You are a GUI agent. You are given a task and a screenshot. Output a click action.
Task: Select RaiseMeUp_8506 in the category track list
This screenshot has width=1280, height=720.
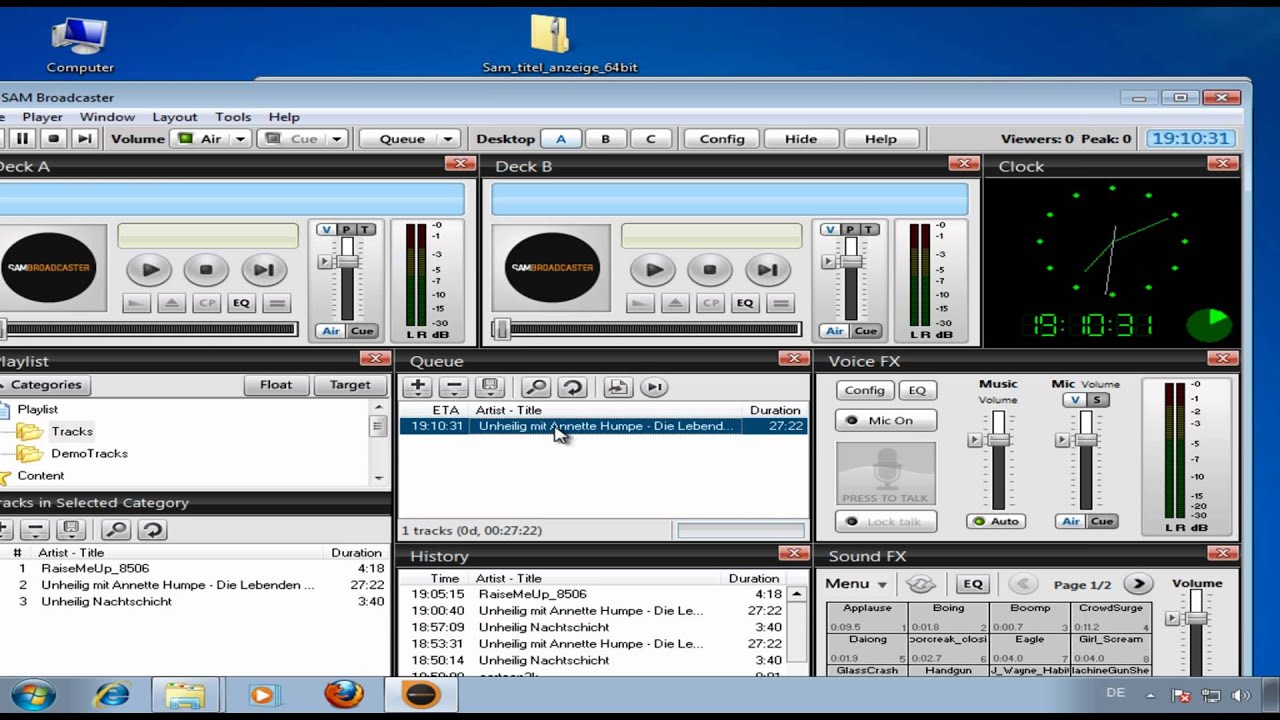pos(95,568)
